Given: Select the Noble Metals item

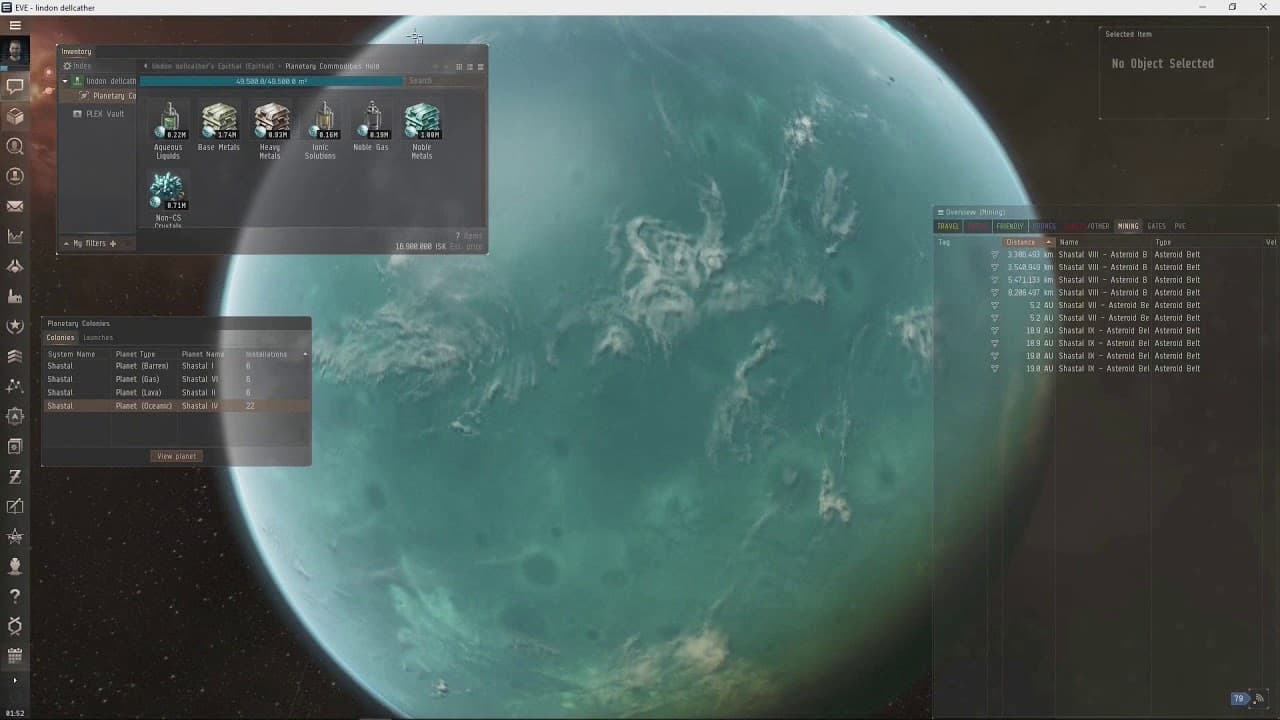Looking at the screenshot, I should tap(422, 130).
